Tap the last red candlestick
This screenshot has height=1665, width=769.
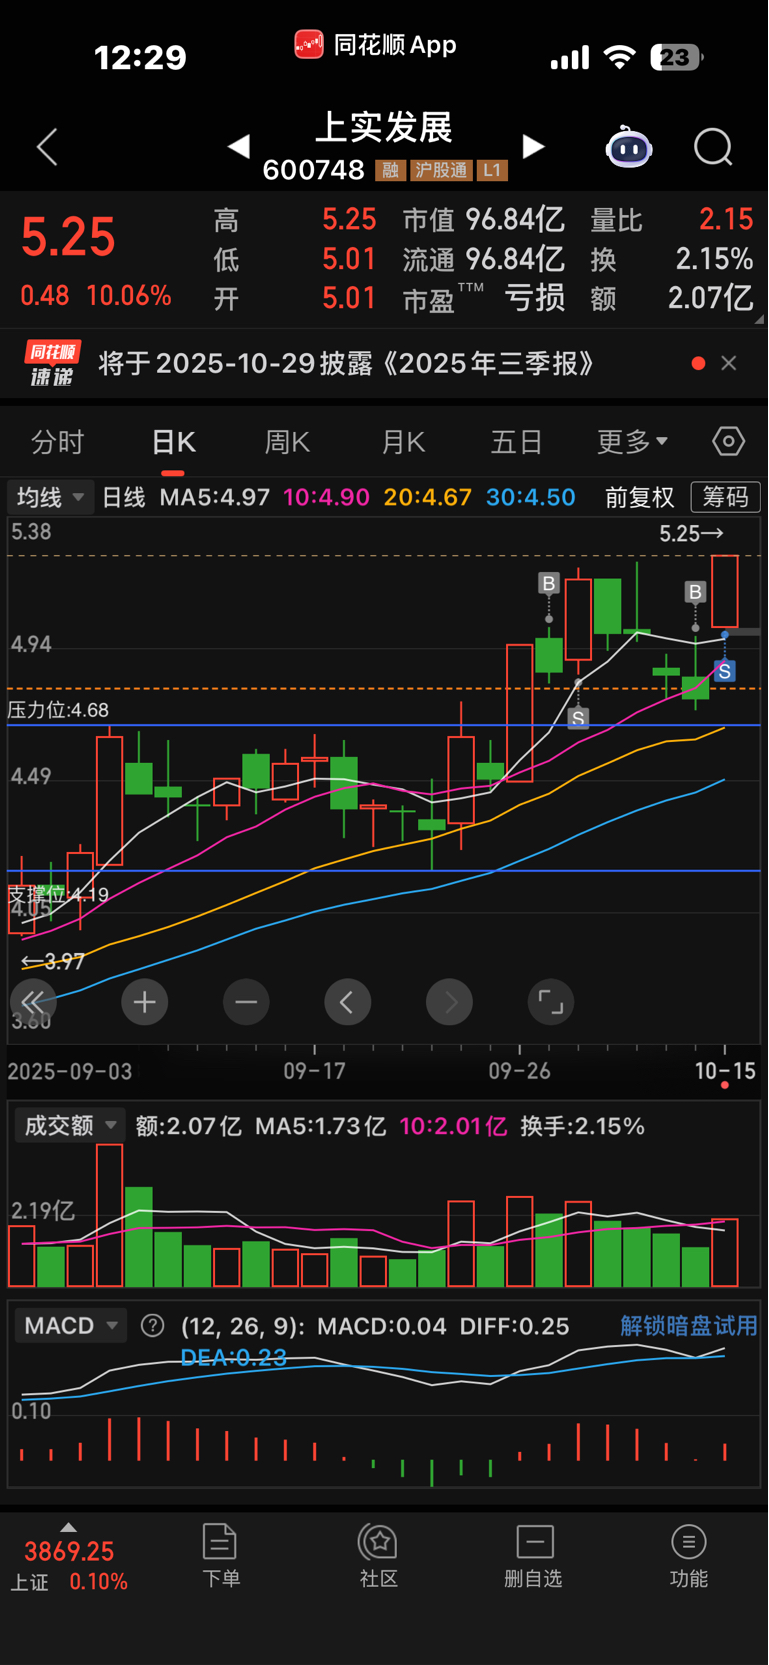click(725, 591)
